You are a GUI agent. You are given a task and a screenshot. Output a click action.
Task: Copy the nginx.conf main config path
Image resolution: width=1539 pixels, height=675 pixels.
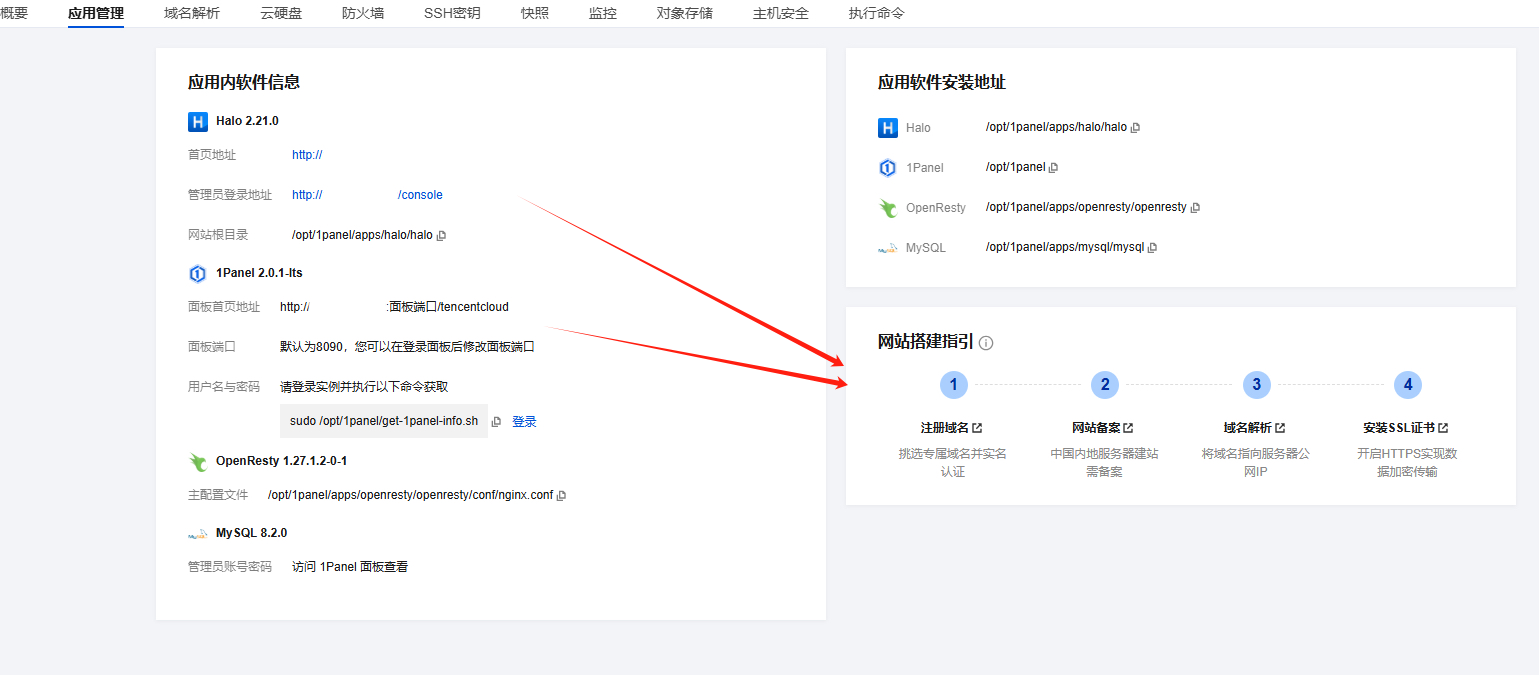point(561,496)
